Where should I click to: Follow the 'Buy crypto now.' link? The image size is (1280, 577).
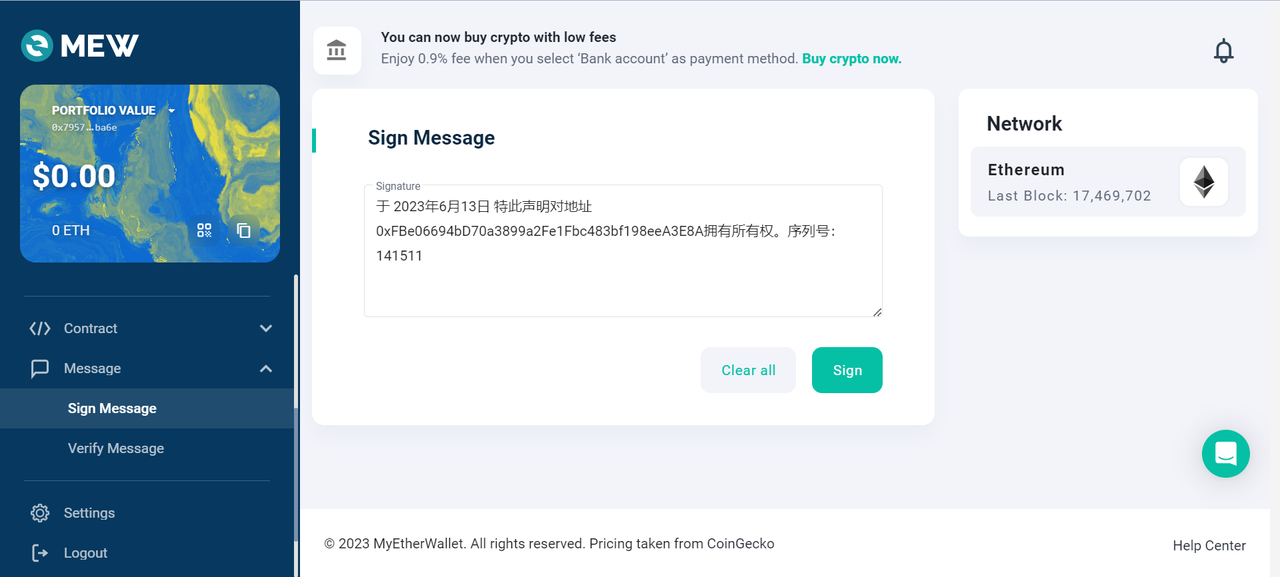pyautogui.click(x=852, y=59)
